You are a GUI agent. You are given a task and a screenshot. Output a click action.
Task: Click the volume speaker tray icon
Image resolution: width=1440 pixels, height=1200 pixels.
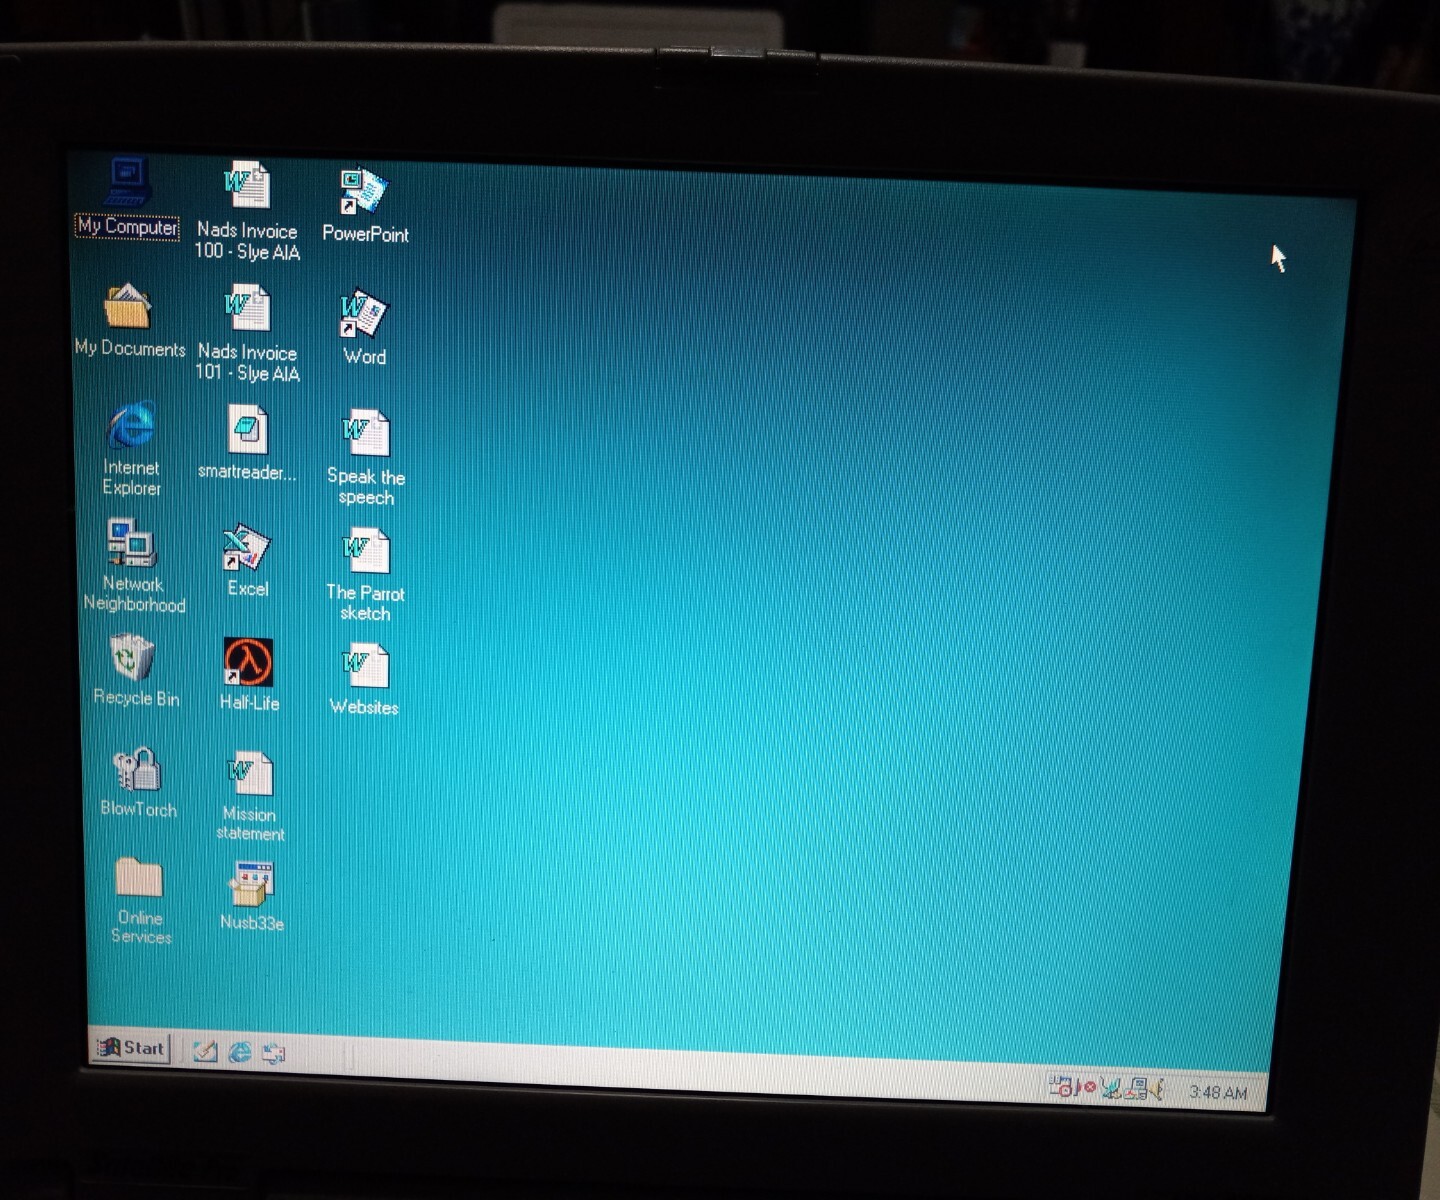tap(1158, 1089)
